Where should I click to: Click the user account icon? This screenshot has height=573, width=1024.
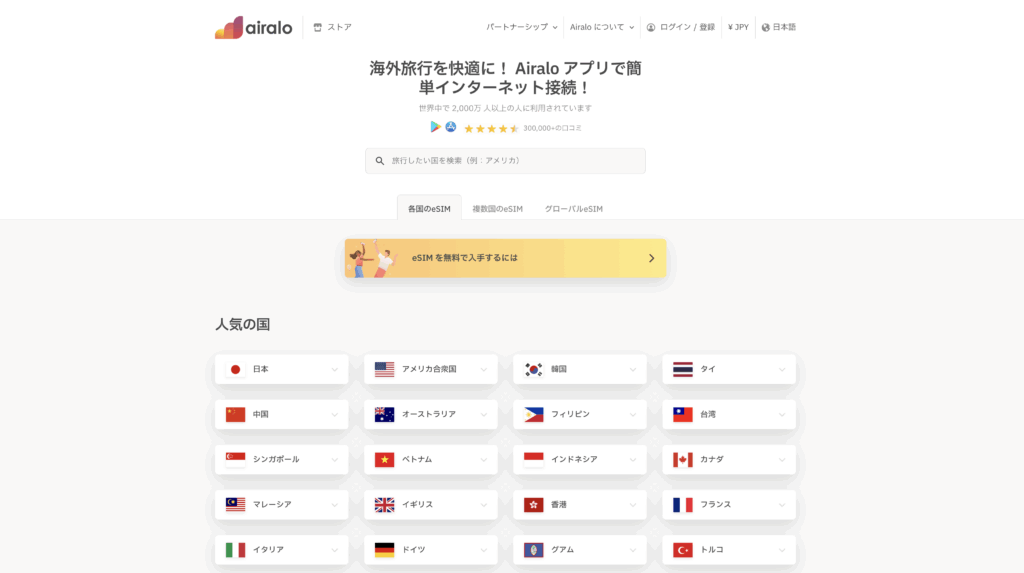pyautogui.click(x=651, y=27)
